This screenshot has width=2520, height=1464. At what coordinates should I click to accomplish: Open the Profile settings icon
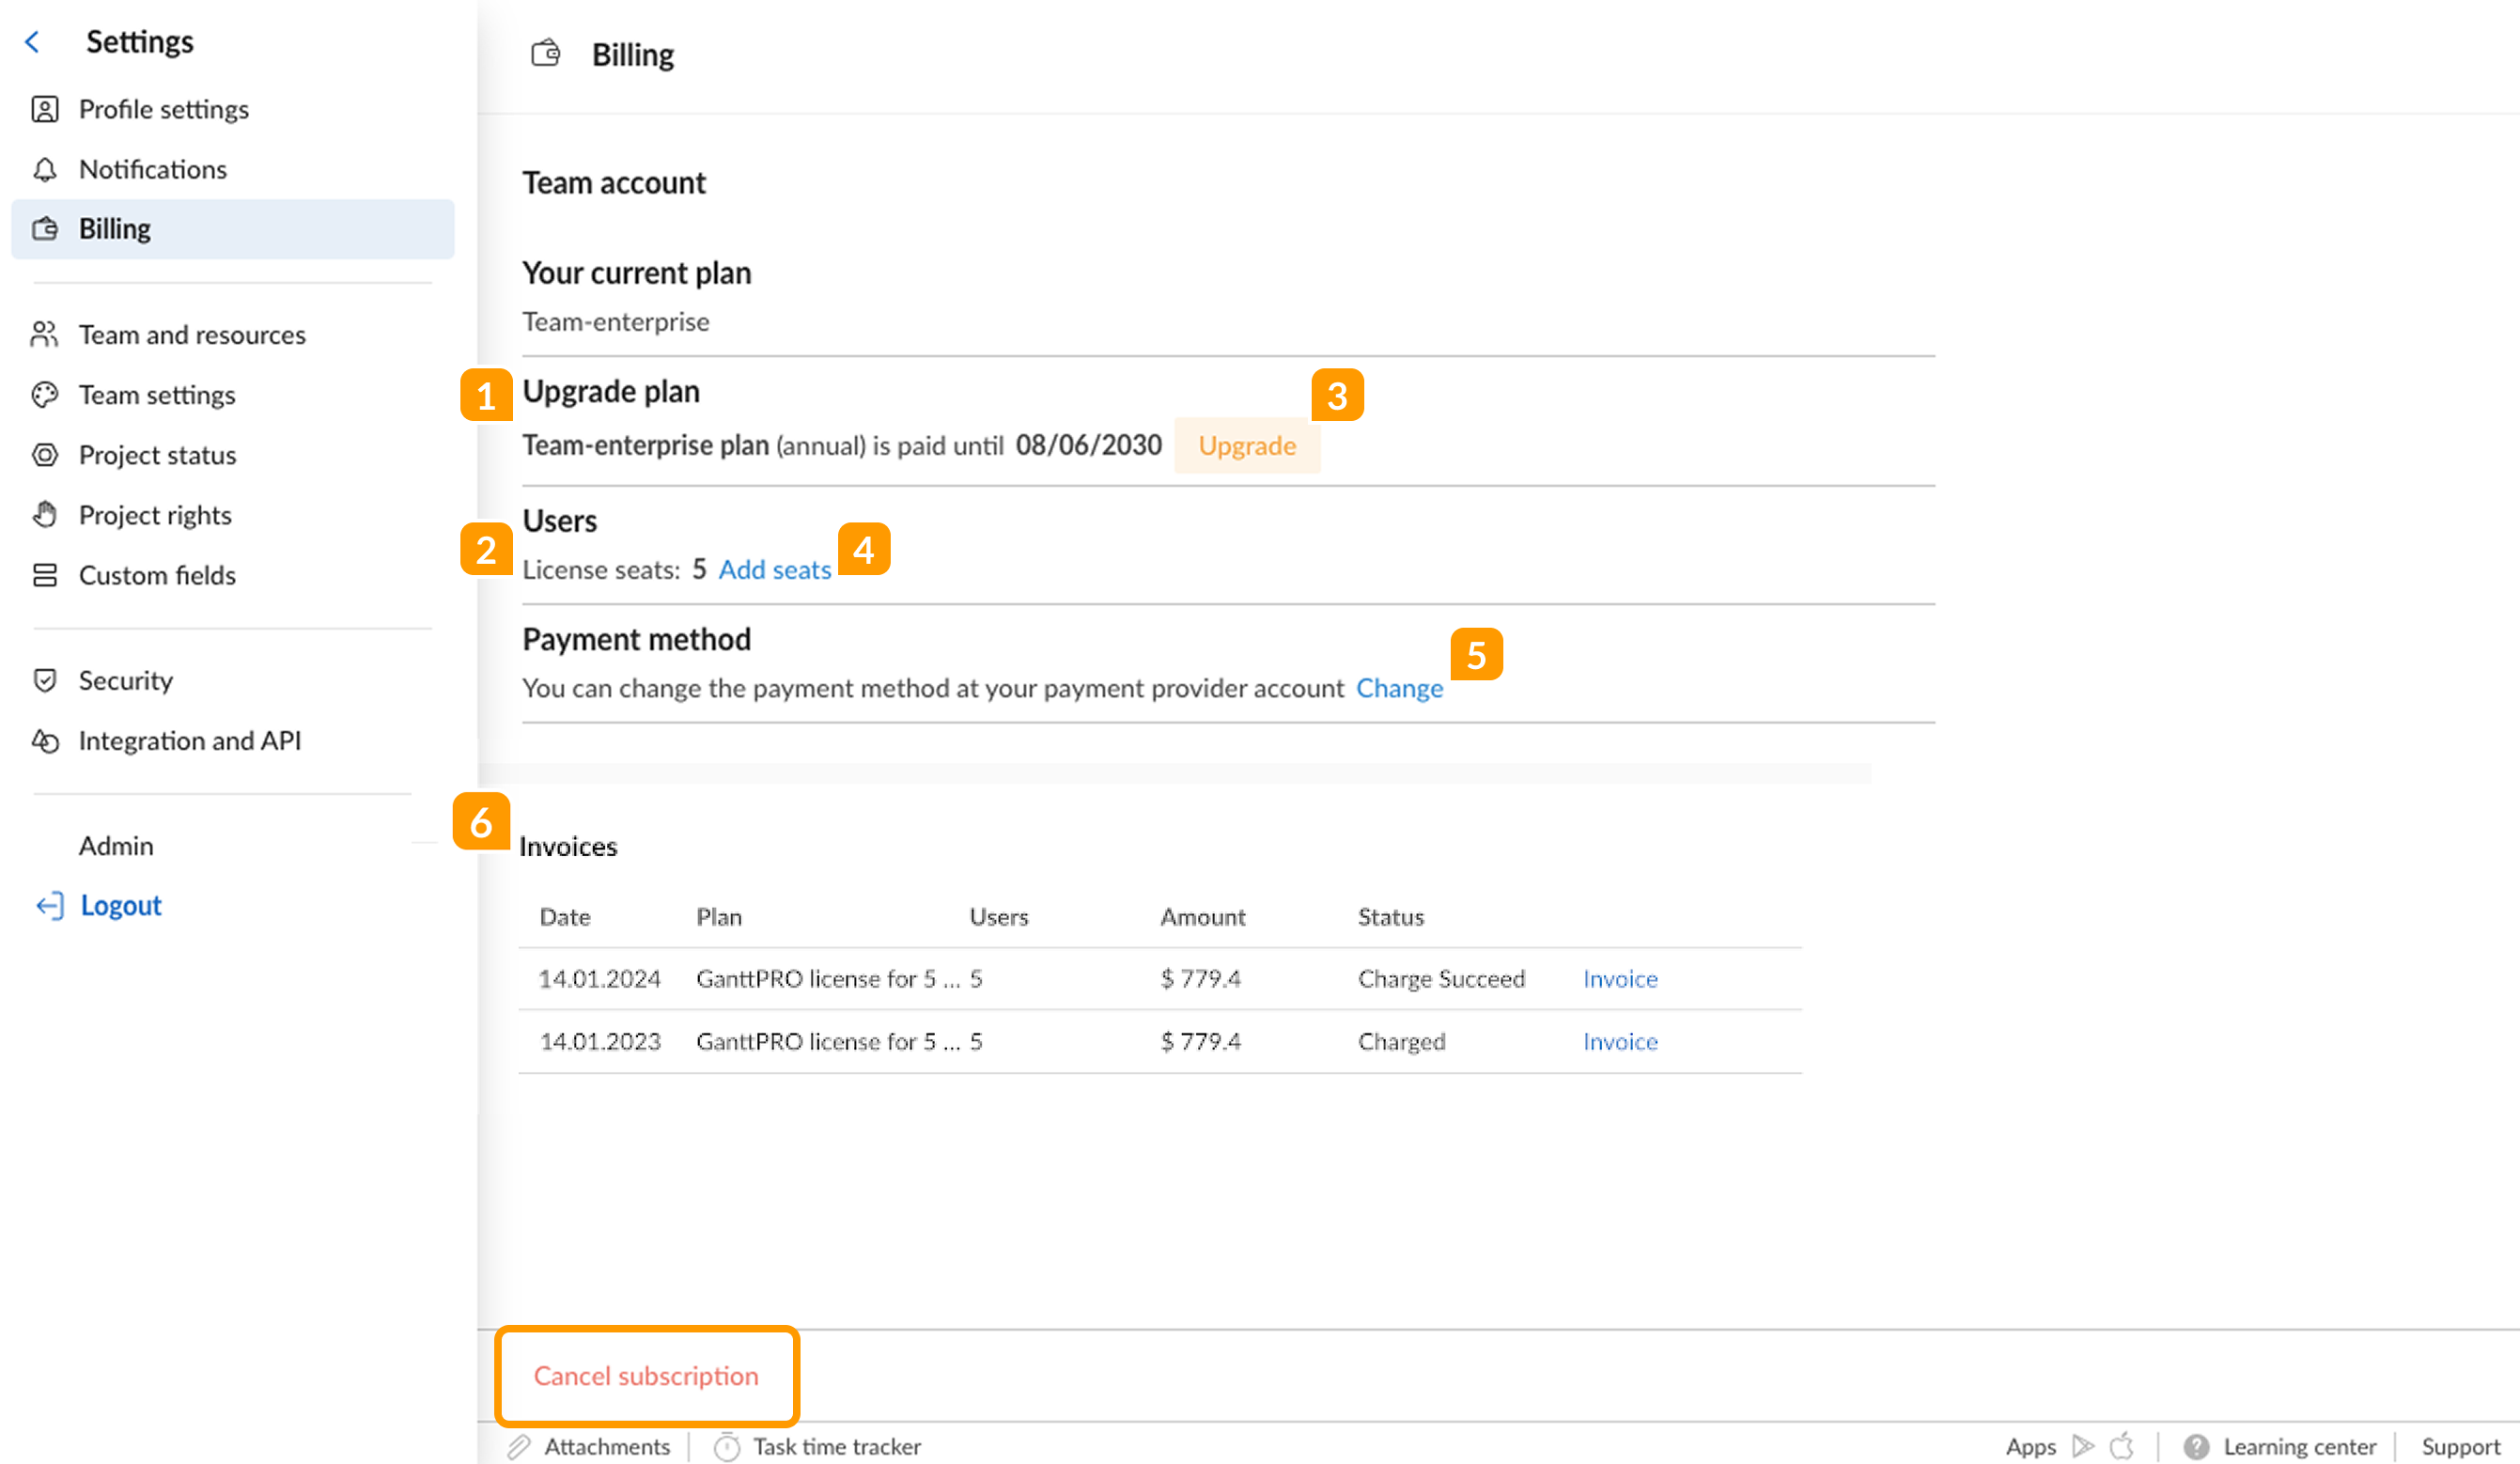point(45,109)
